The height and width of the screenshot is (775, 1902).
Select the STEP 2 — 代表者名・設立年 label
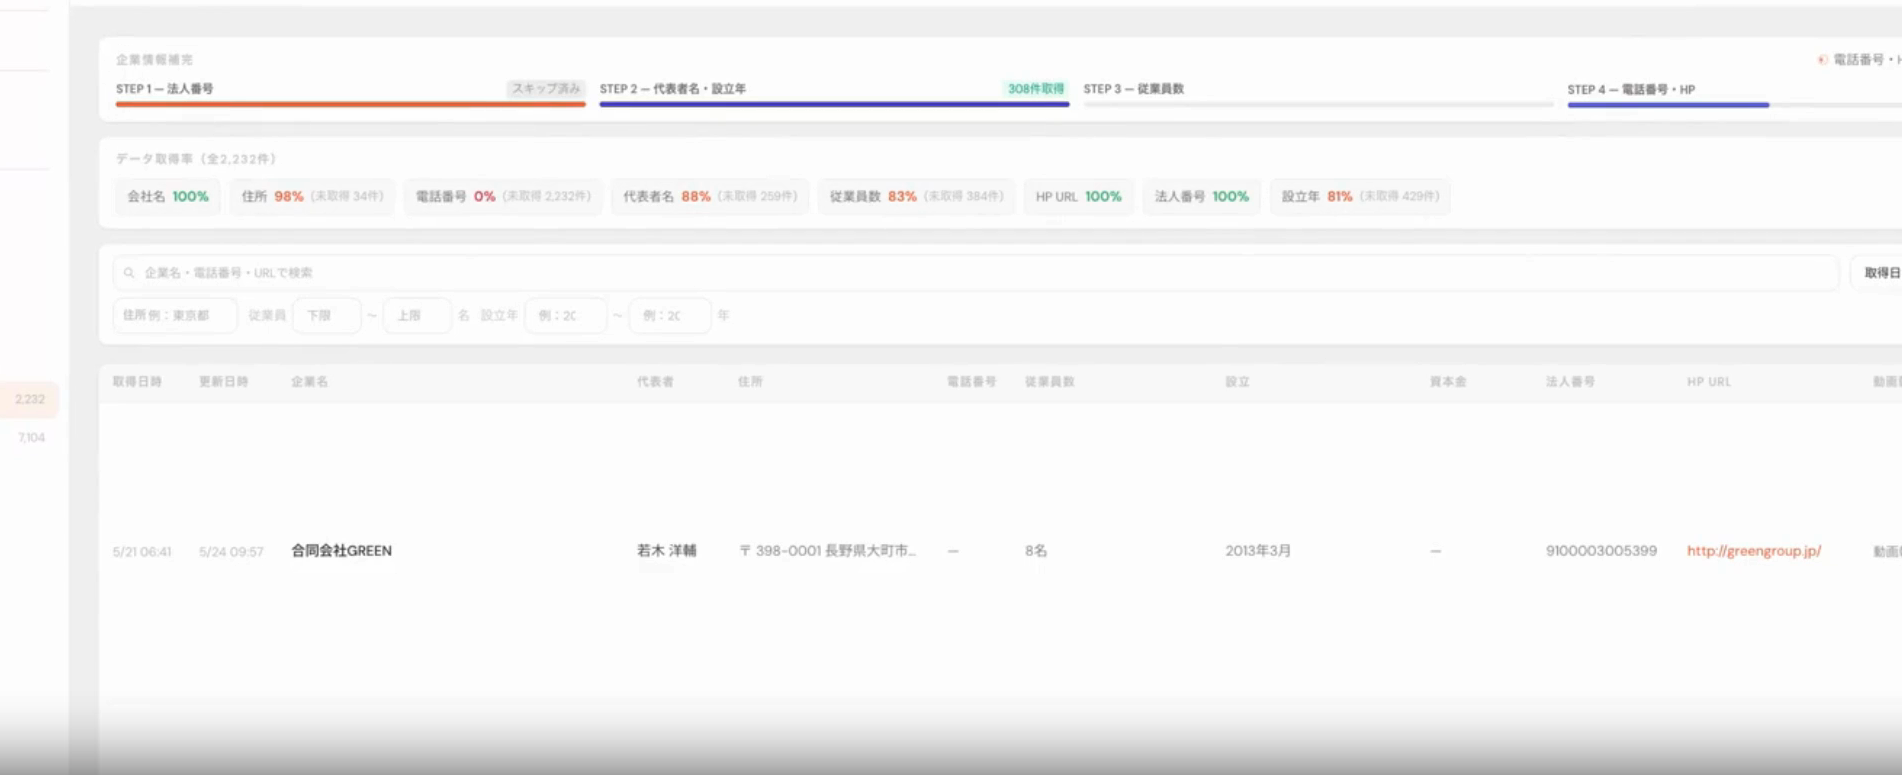(x=673, y=89)
